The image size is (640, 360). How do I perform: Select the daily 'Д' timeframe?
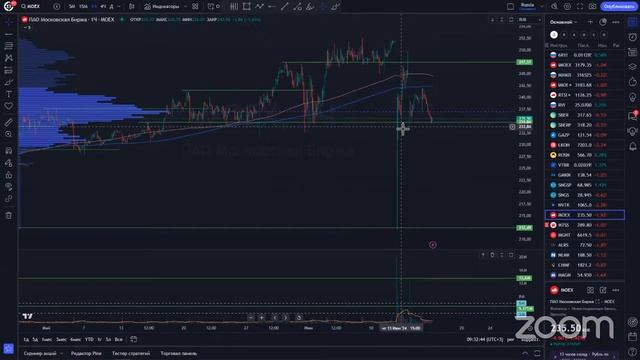[x=111, y=7]
